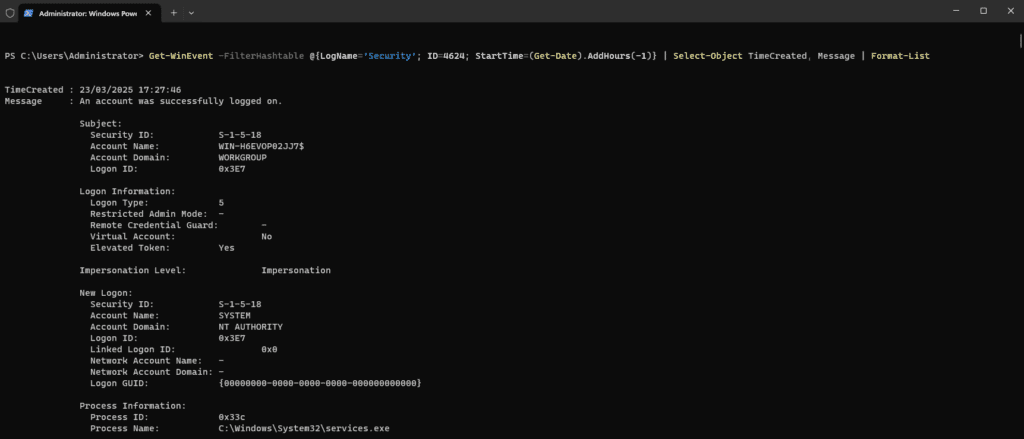Click the Impersonation level value
The width and height of the screenshot is (1024, 439).
tap(295, 270)
